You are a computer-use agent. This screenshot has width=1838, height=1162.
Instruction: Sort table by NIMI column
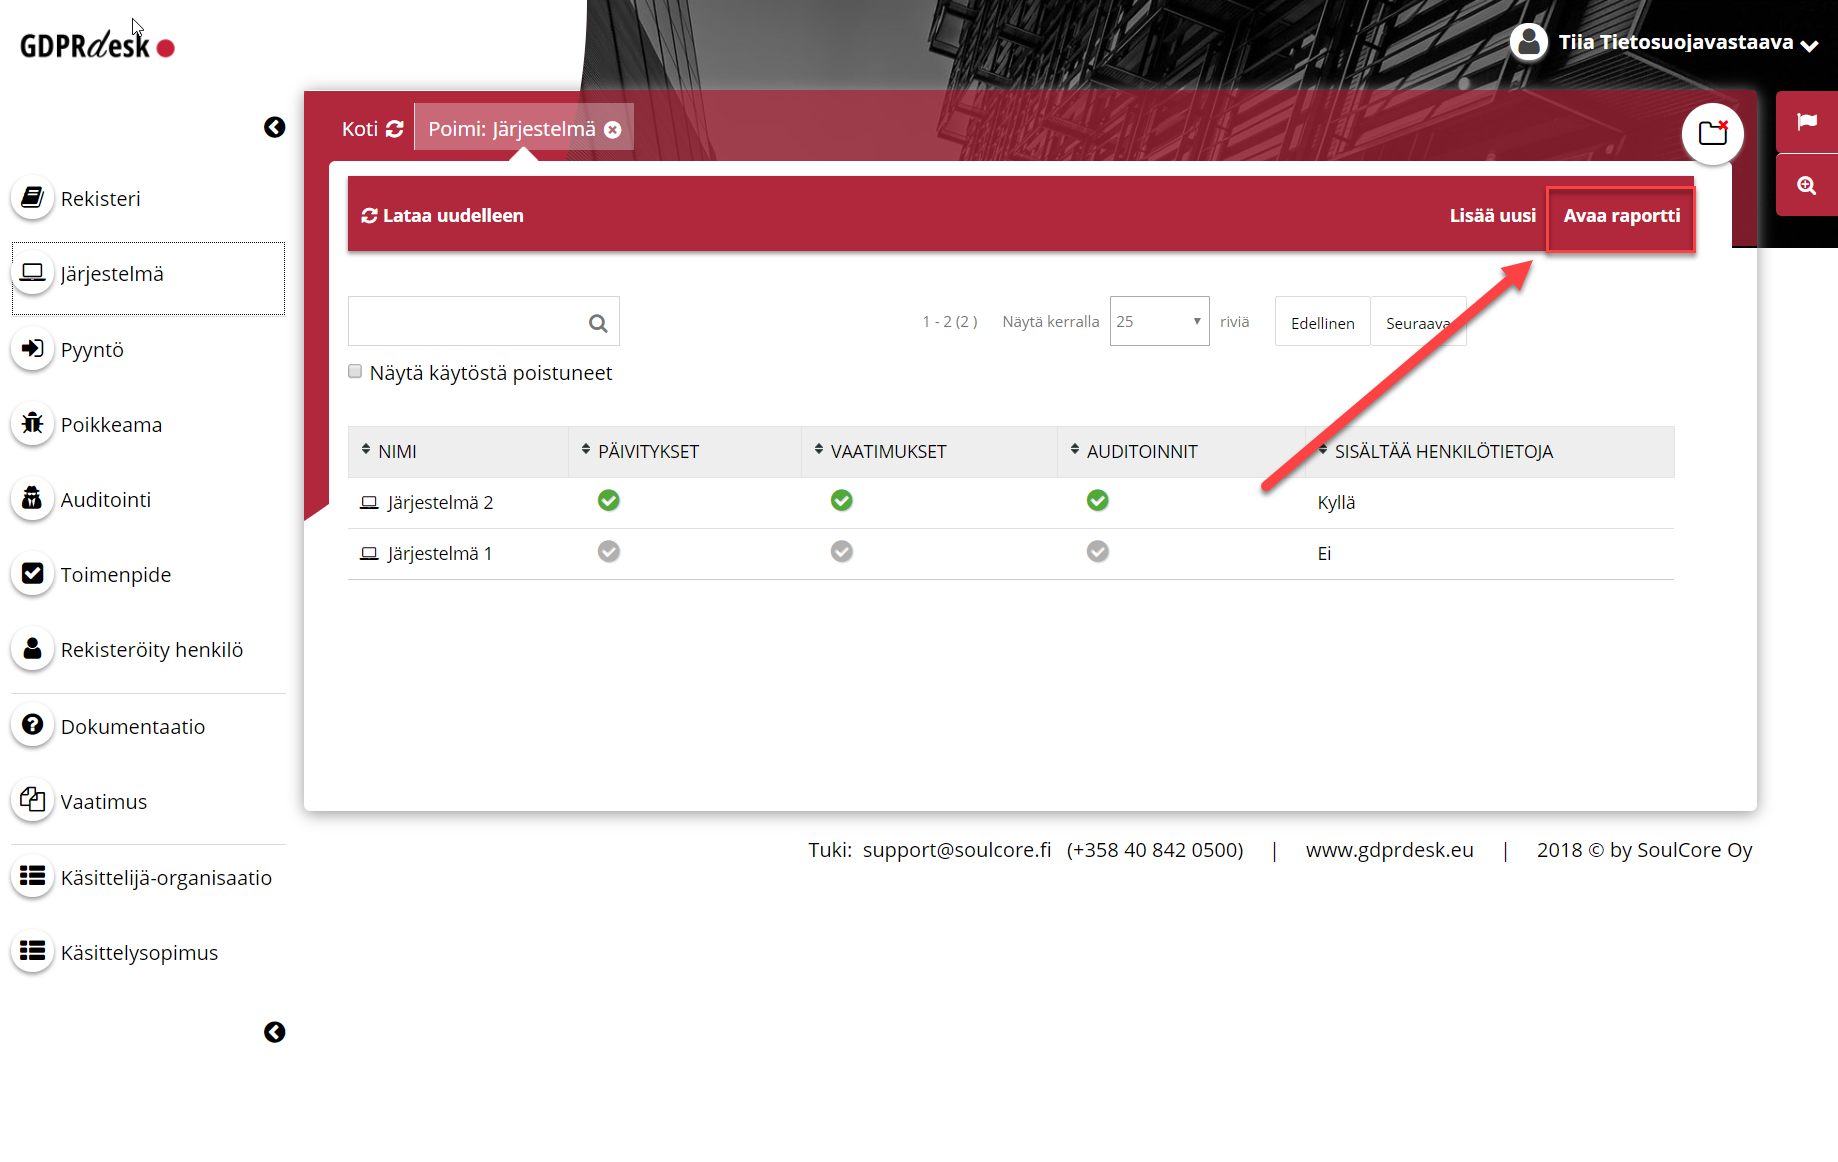coord(397,451)
